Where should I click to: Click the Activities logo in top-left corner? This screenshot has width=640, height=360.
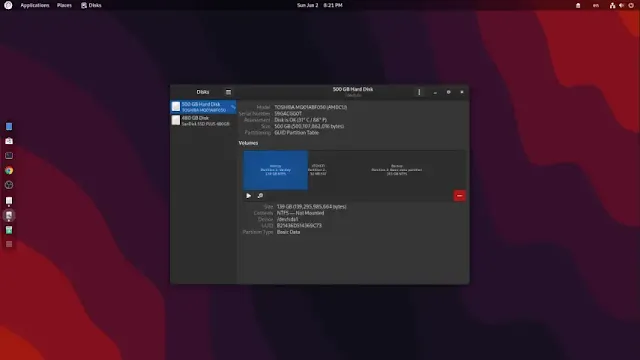tap(8, 5)
